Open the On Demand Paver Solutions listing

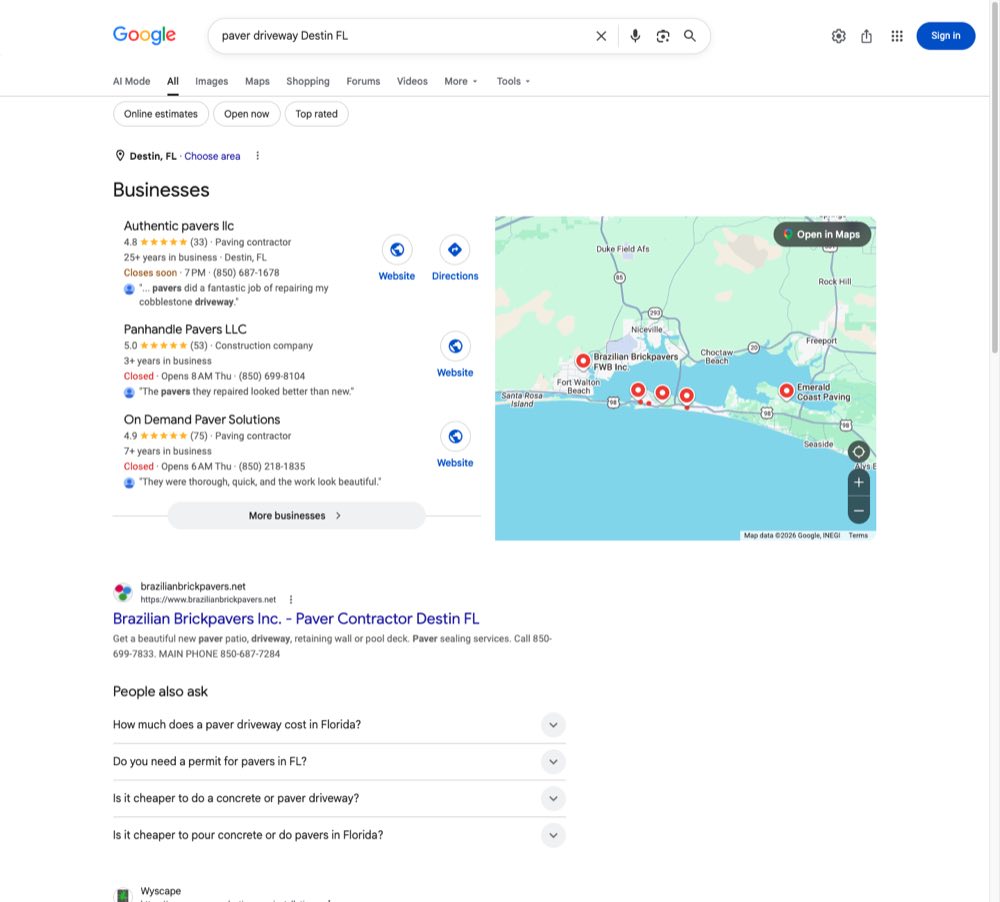pos(202,420)
